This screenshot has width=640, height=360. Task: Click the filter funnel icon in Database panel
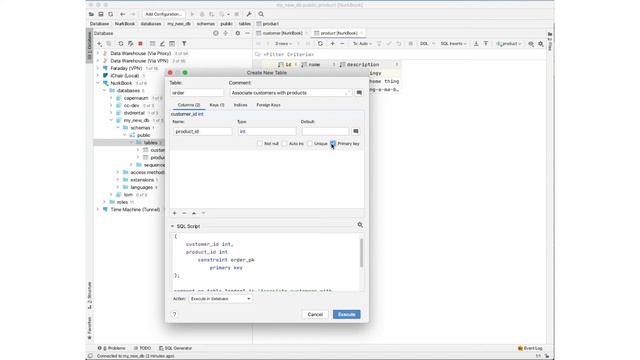[x=184, y=44]
